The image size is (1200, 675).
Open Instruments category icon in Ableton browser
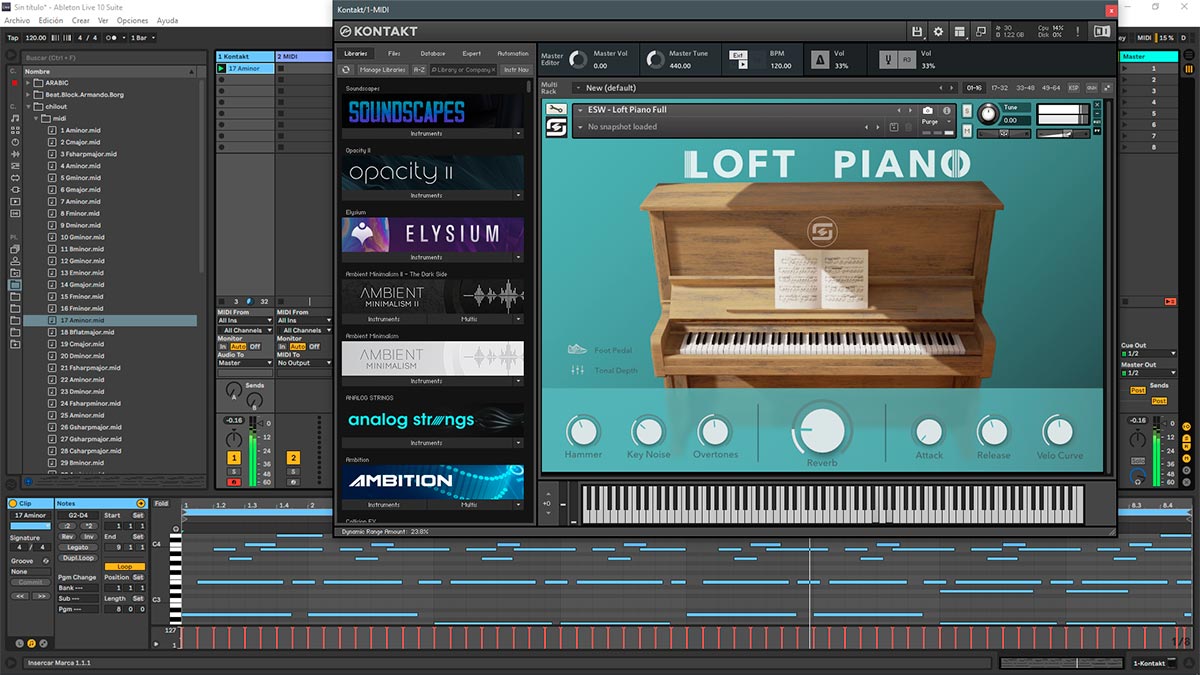[x=15, y=142]
